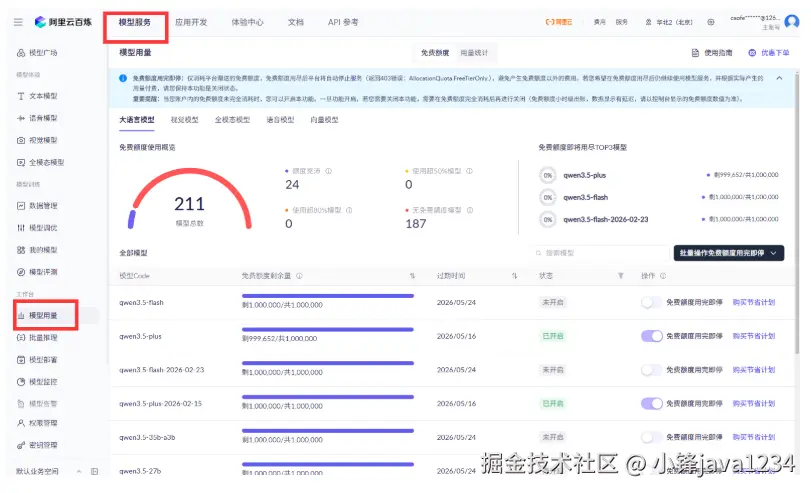Click 购买节省计划 for qwen3.5-flash

tap(754, 303)
